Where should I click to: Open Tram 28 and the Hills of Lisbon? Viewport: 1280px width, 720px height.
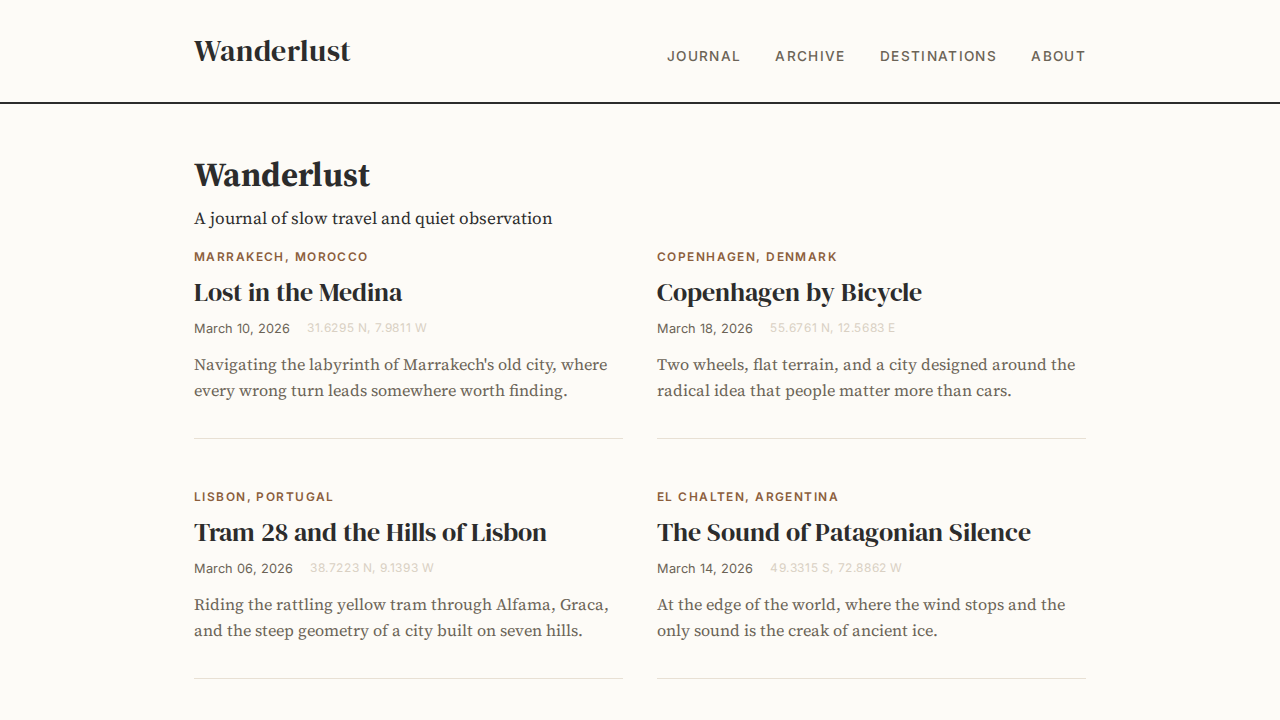[370, 533]
